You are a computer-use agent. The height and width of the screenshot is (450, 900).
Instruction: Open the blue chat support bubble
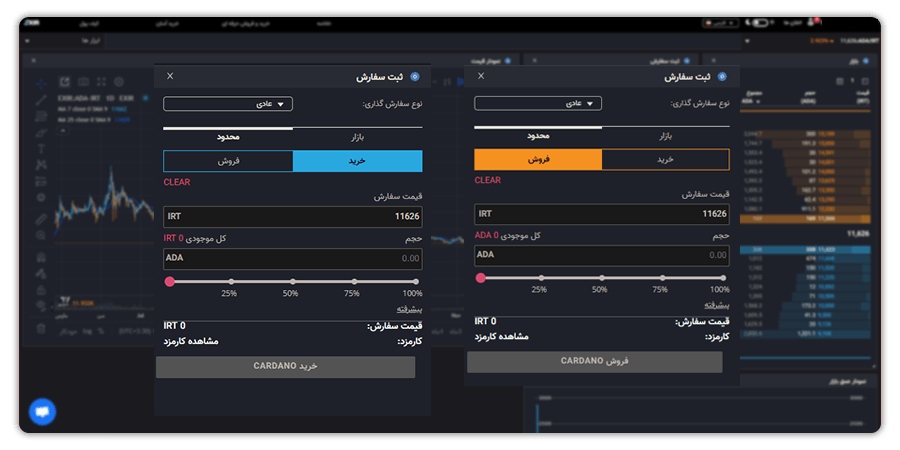[42, 411]
